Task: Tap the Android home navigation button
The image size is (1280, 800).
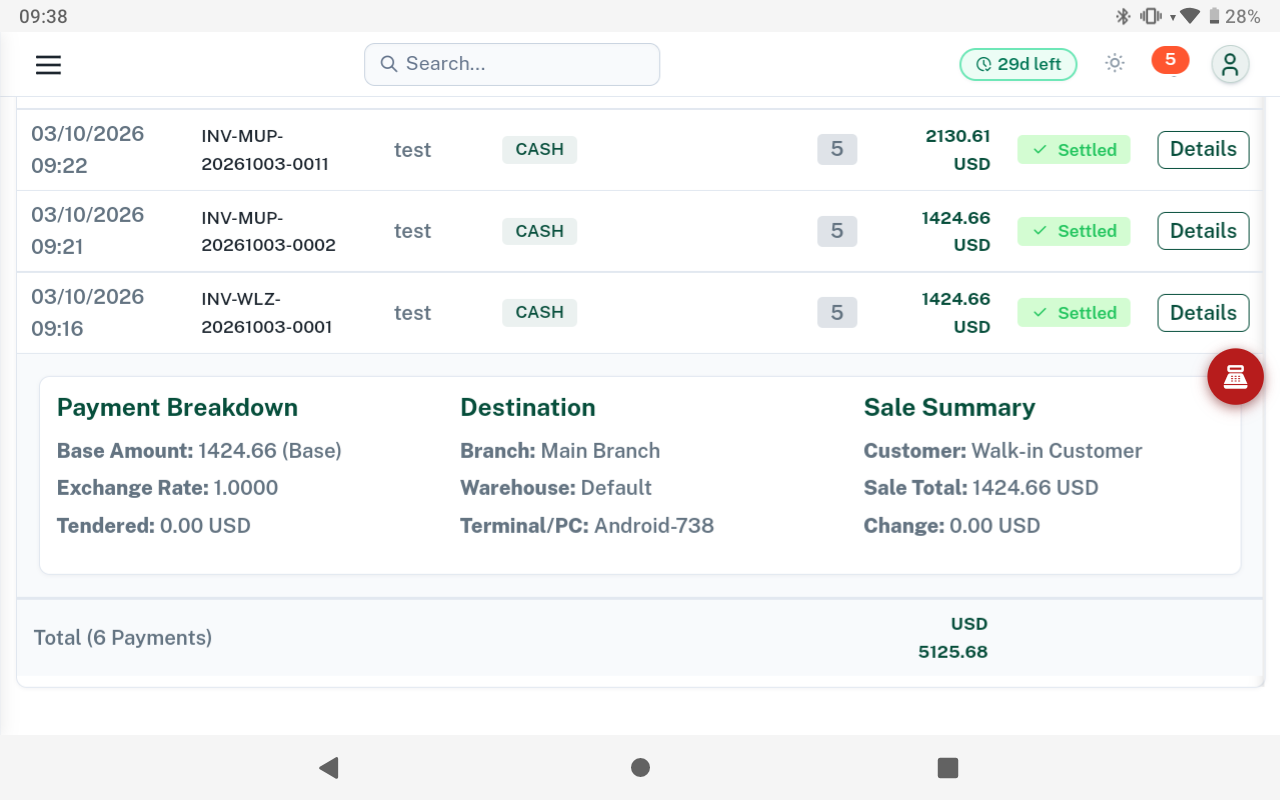Action: [640, 768]
